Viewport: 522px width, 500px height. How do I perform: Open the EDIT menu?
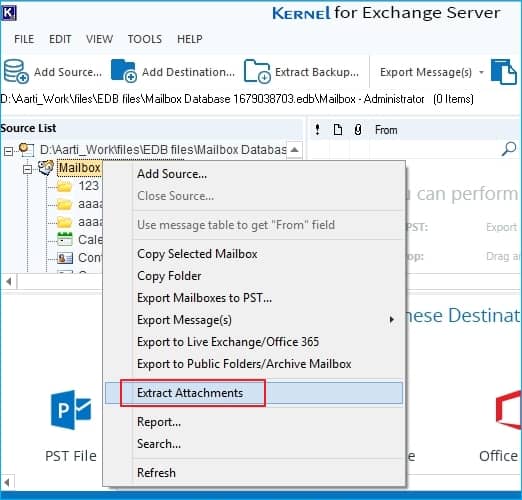coord(60,39)
